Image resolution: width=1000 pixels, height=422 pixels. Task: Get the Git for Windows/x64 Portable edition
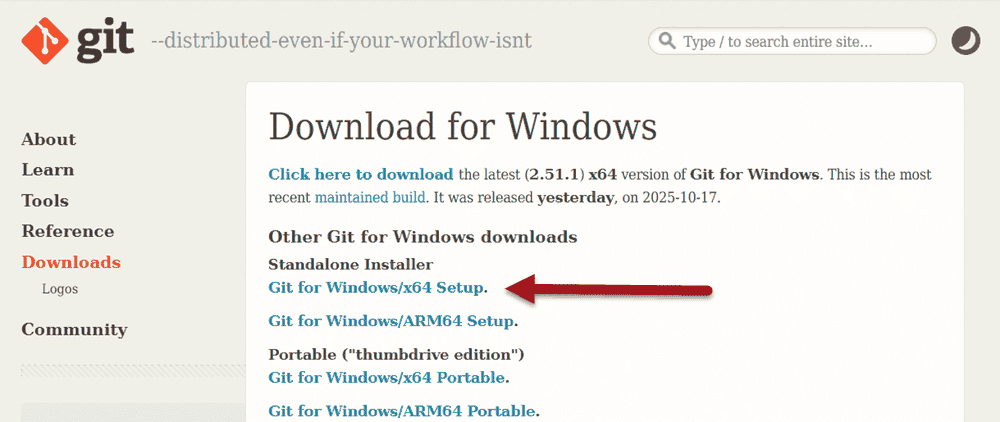click(x=387, y=377)
